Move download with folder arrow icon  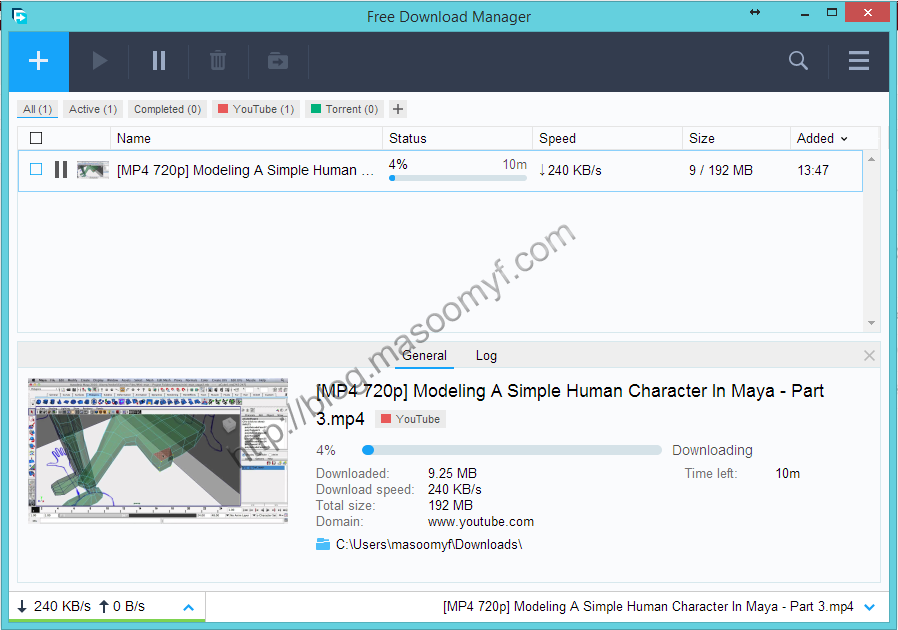(x=278, y=61)
